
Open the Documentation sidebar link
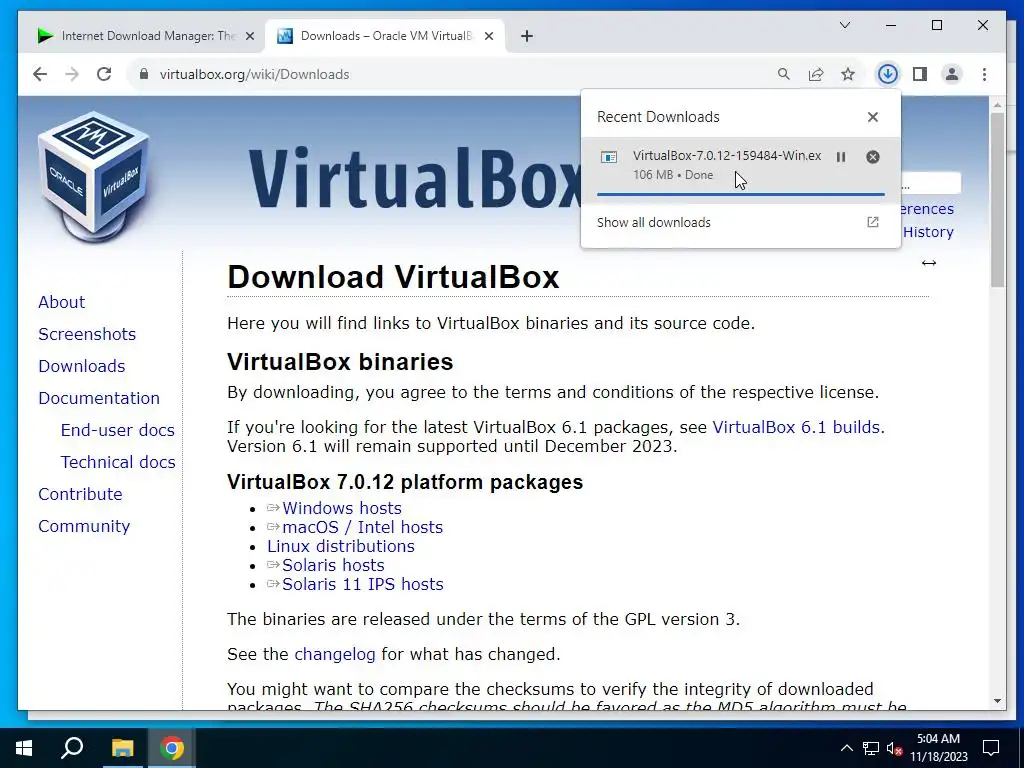tap(99, 398)
